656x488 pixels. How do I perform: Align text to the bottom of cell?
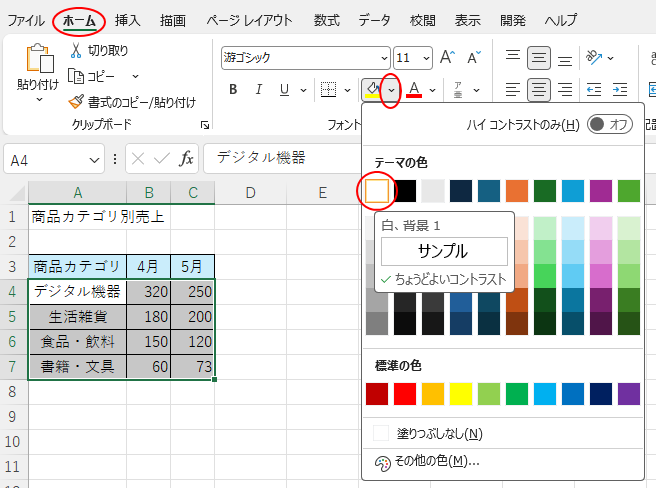pyautogui.click(x=565, y=59)
